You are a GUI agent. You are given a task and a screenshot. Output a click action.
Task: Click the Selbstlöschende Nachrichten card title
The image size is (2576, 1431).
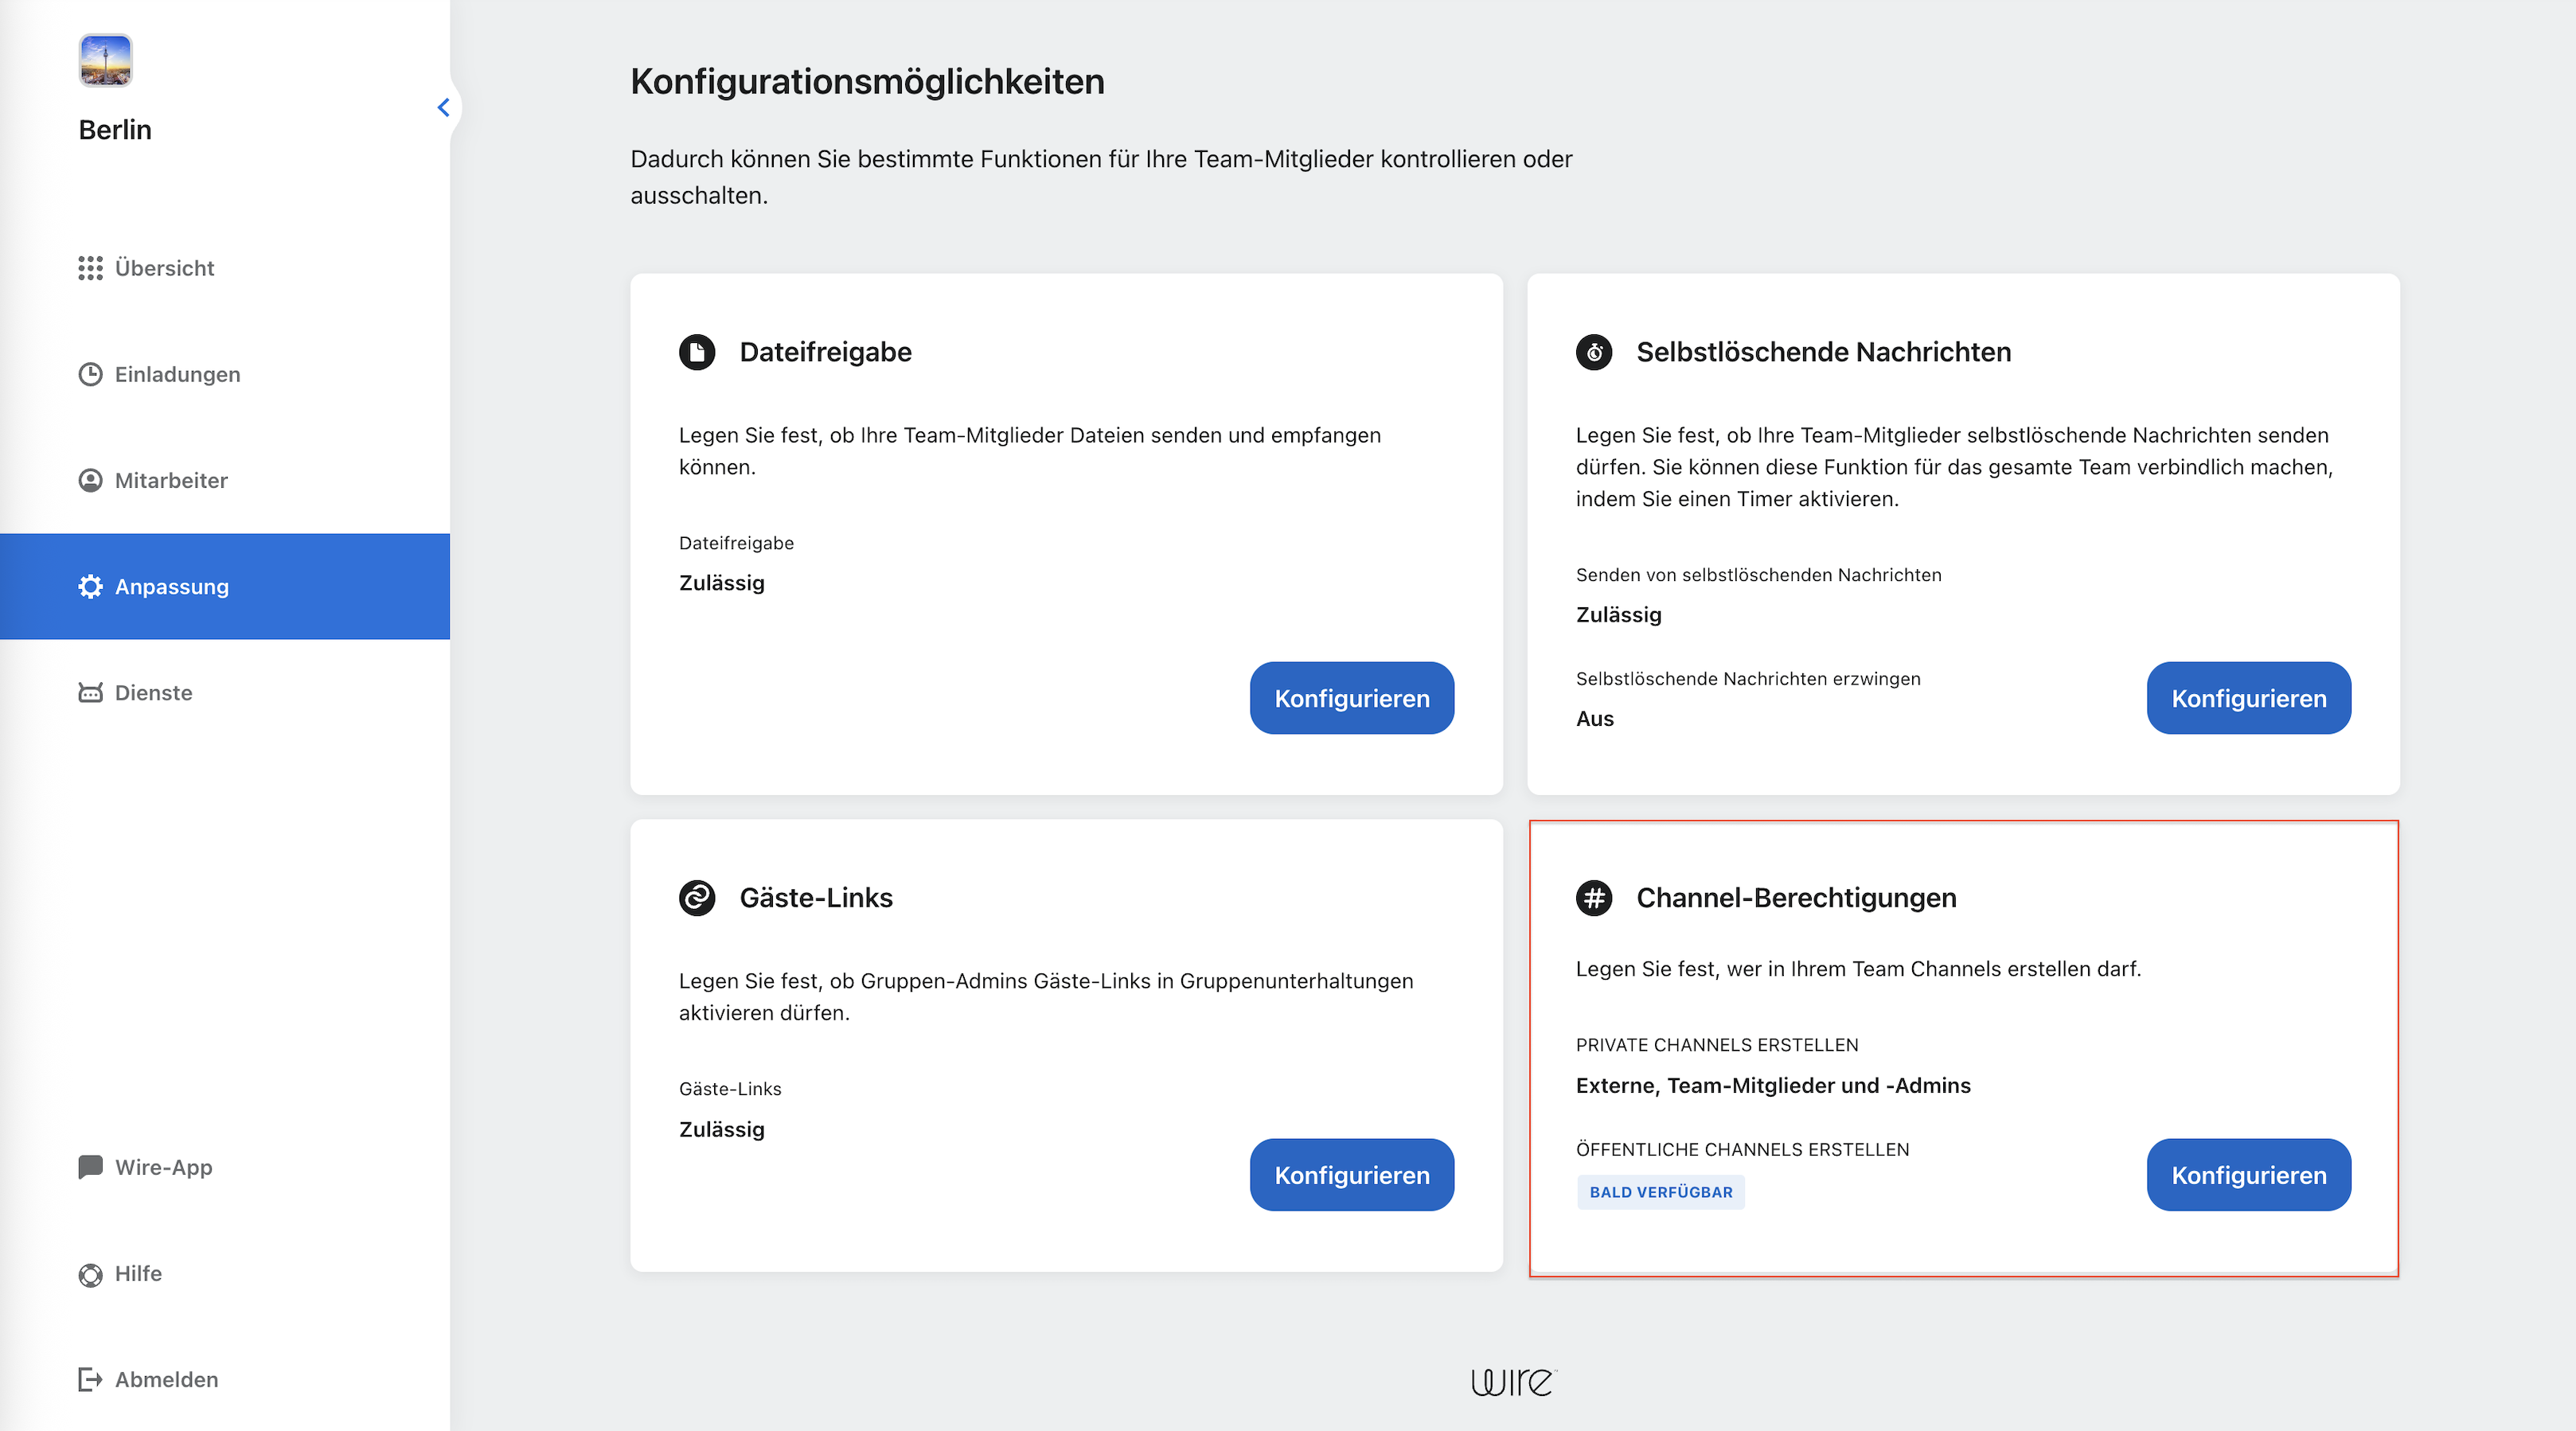point(1823,352)
